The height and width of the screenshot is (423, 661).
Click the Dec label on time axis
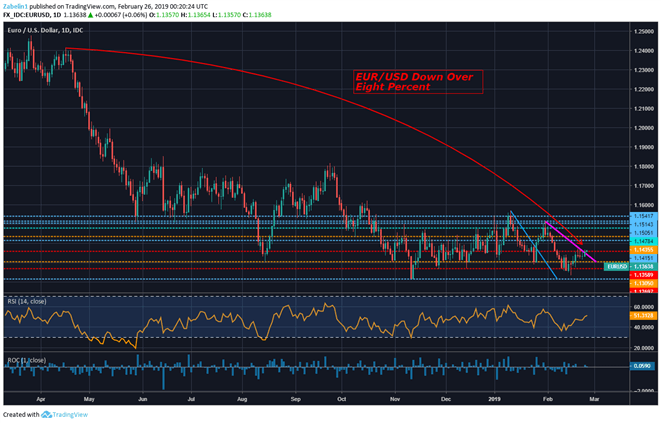(446, 399)
